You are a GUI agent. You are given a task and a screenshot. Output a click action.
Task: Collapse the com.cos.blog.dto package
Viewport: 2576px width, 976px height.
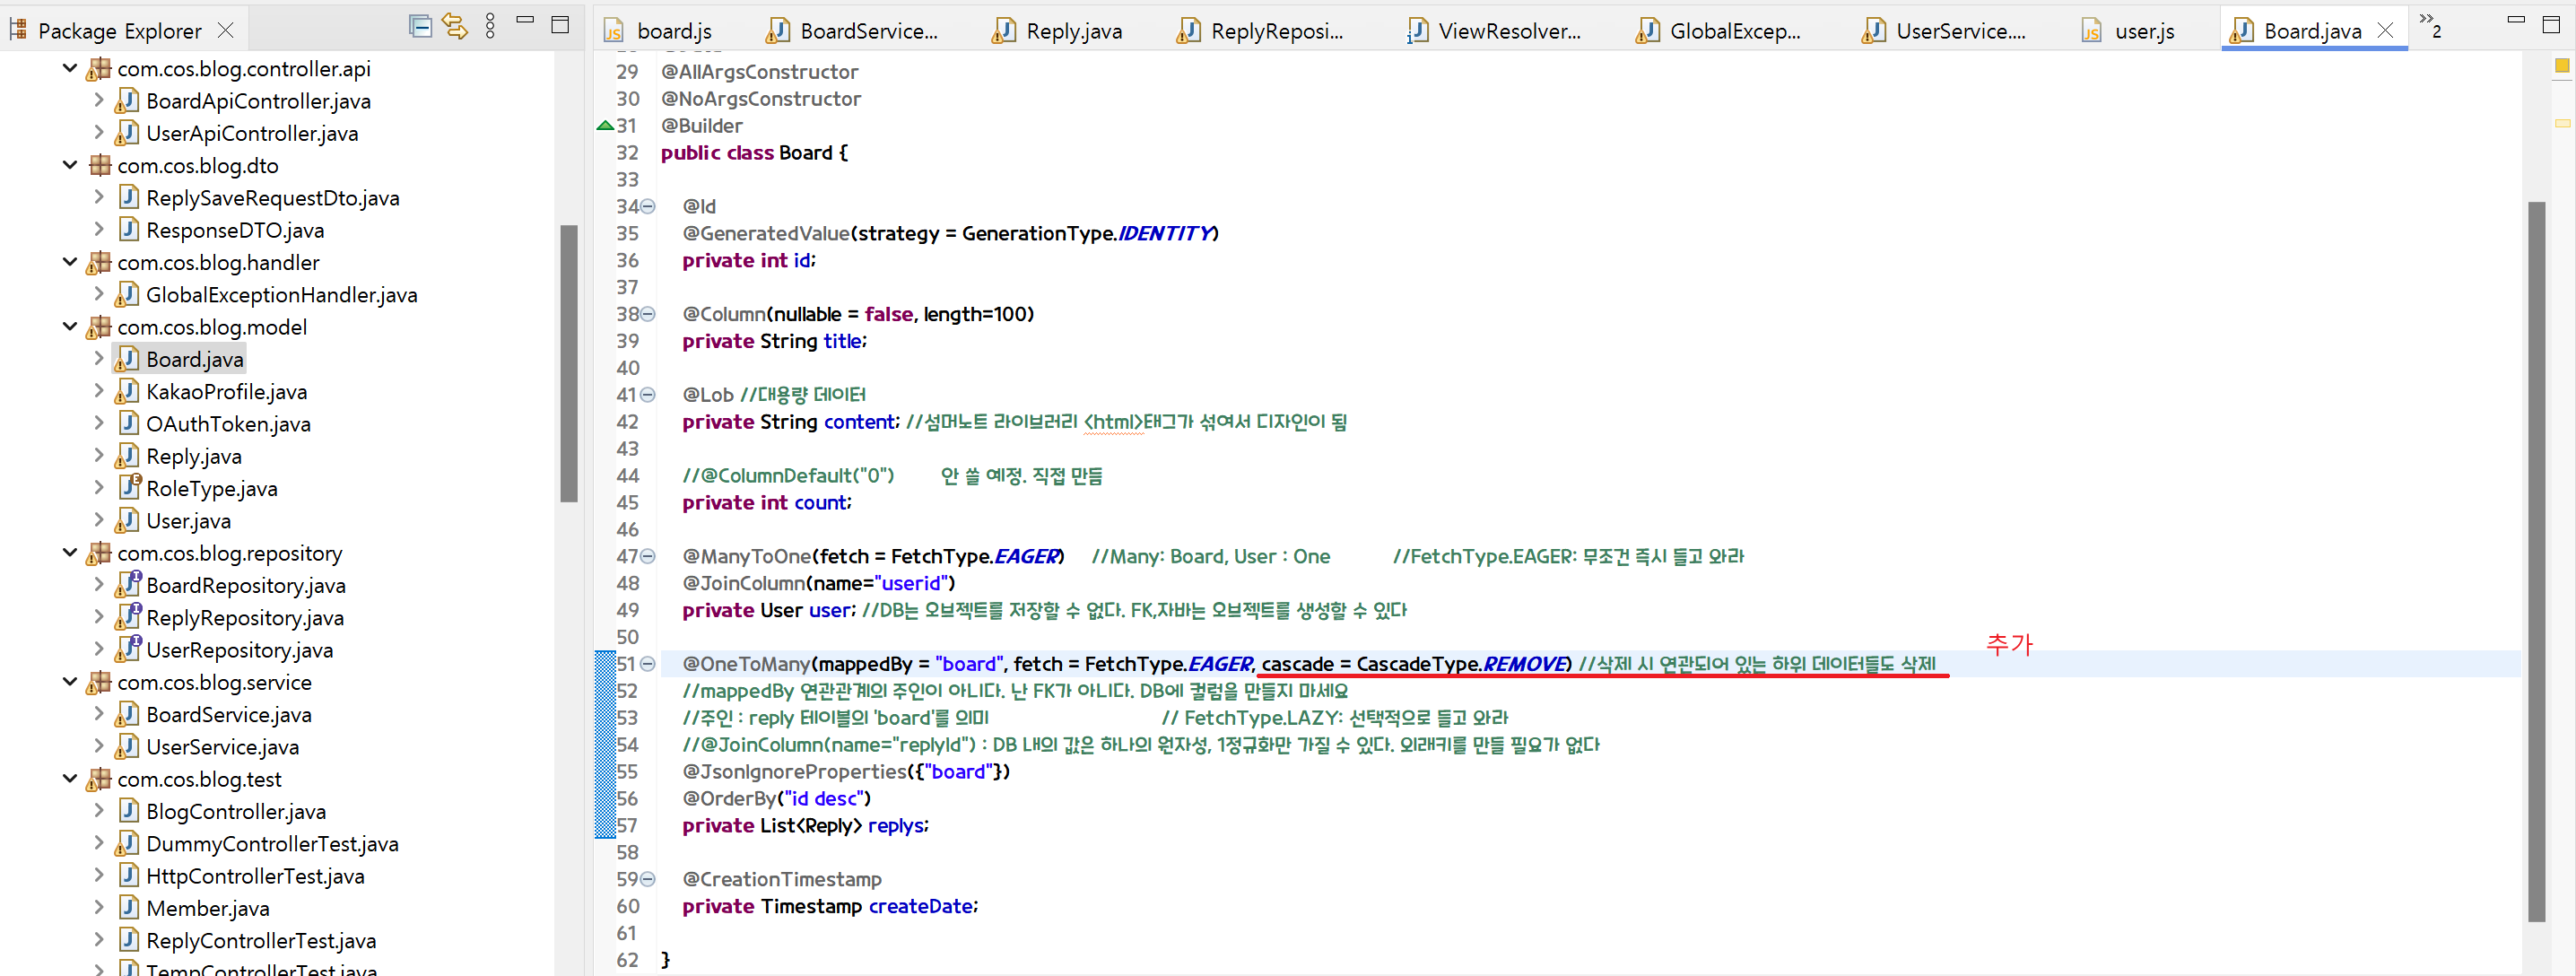point(70,165)
